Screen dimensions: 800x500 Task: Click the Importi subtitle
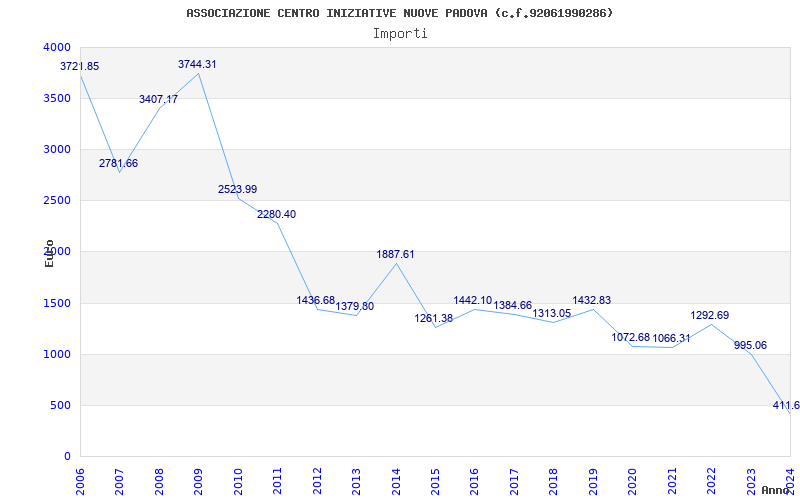coord(400,34)
